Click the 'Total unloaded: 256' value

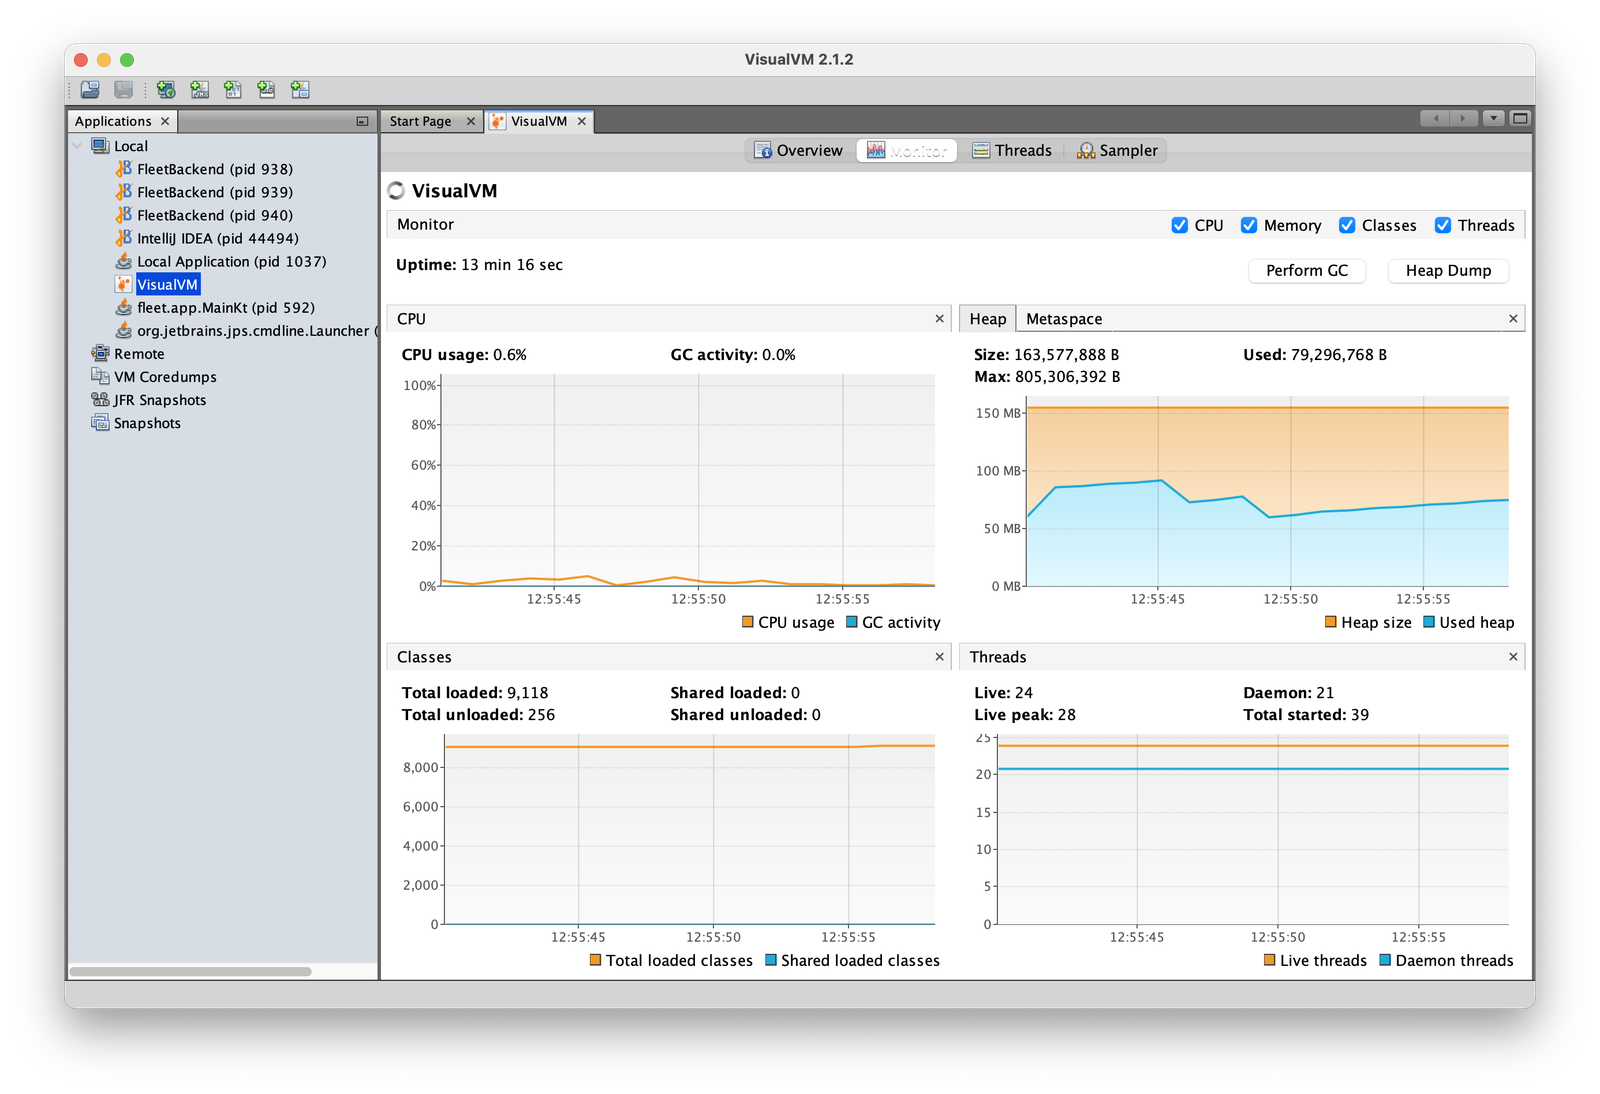tap(478, 715)
